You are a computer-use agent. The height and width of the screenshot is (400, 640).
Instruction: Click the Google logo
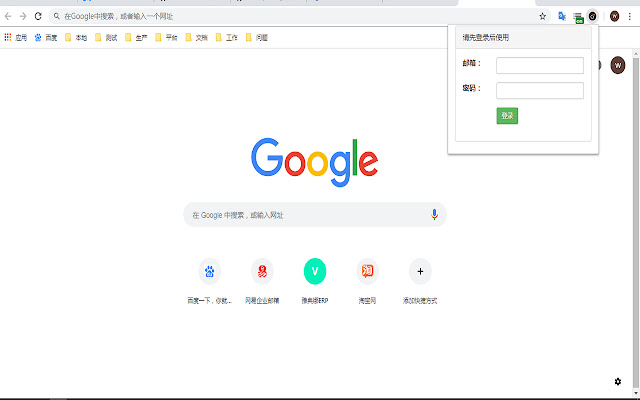[x=314, y=162]
